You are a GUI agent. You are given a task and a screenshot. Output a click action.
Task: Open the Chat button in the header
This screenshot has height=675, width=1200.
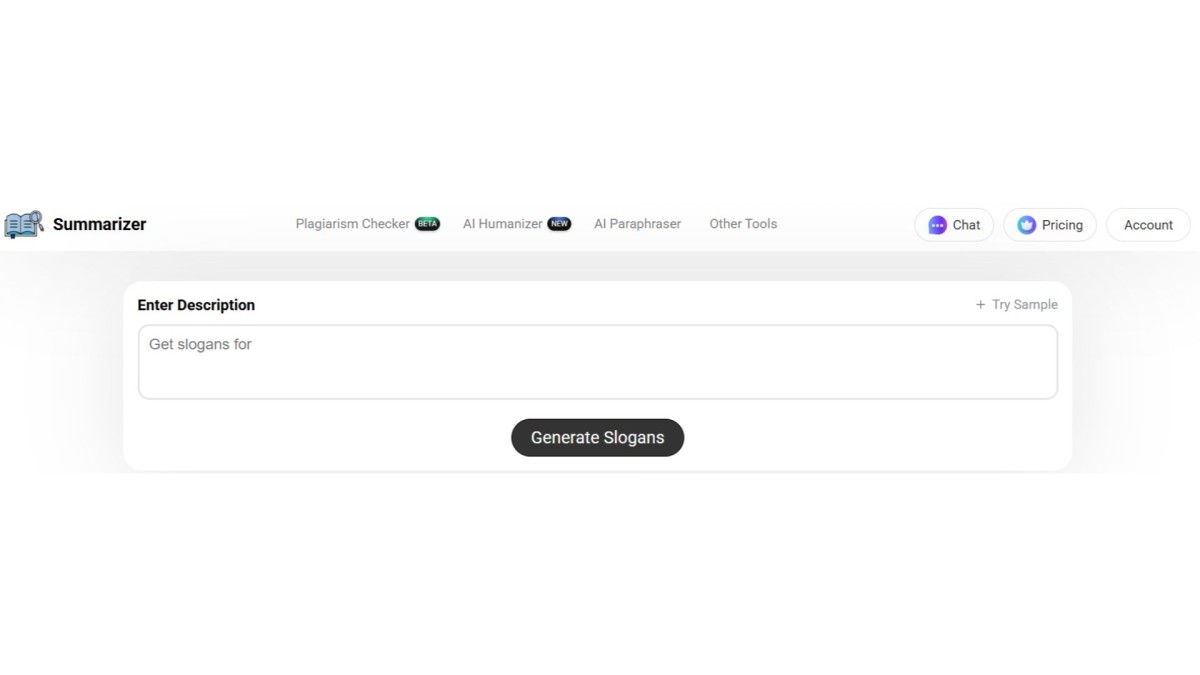coord(954,225)
